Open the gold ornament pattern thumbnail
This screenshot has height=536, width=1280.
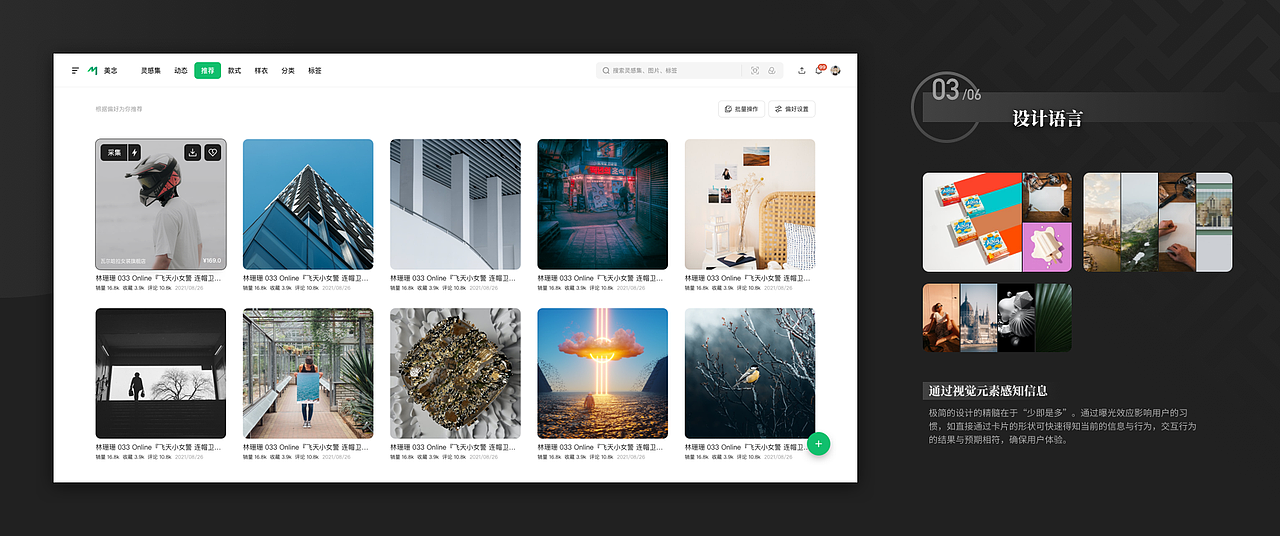tap(455, 373)
